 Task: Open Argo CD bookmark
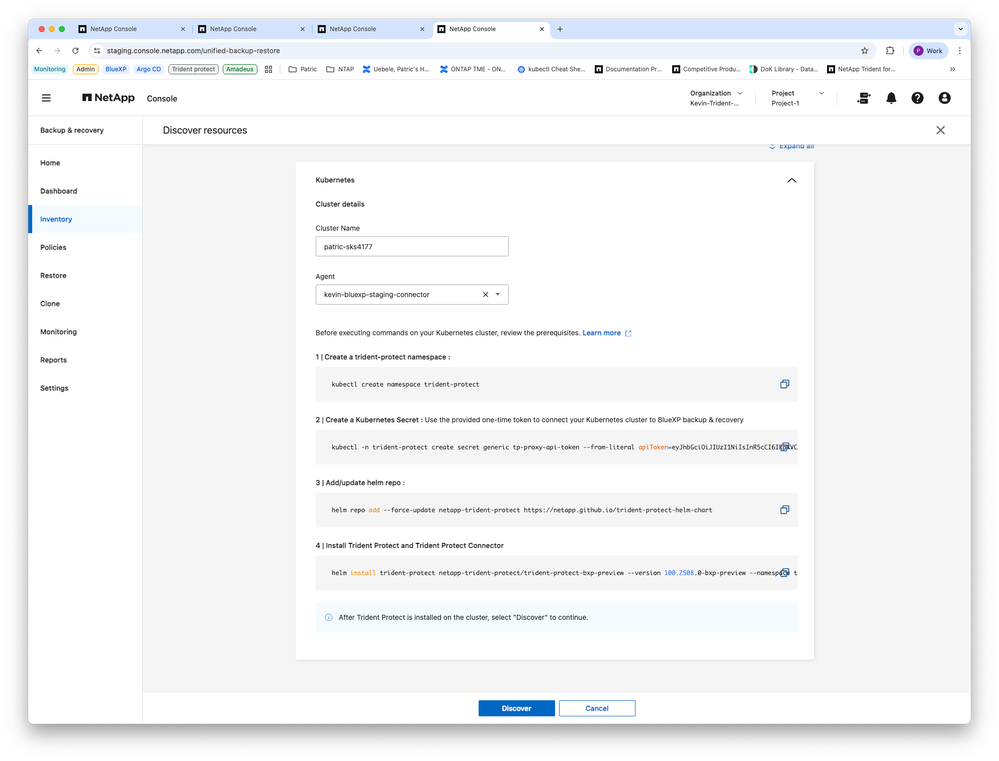(x=148, y=69)
